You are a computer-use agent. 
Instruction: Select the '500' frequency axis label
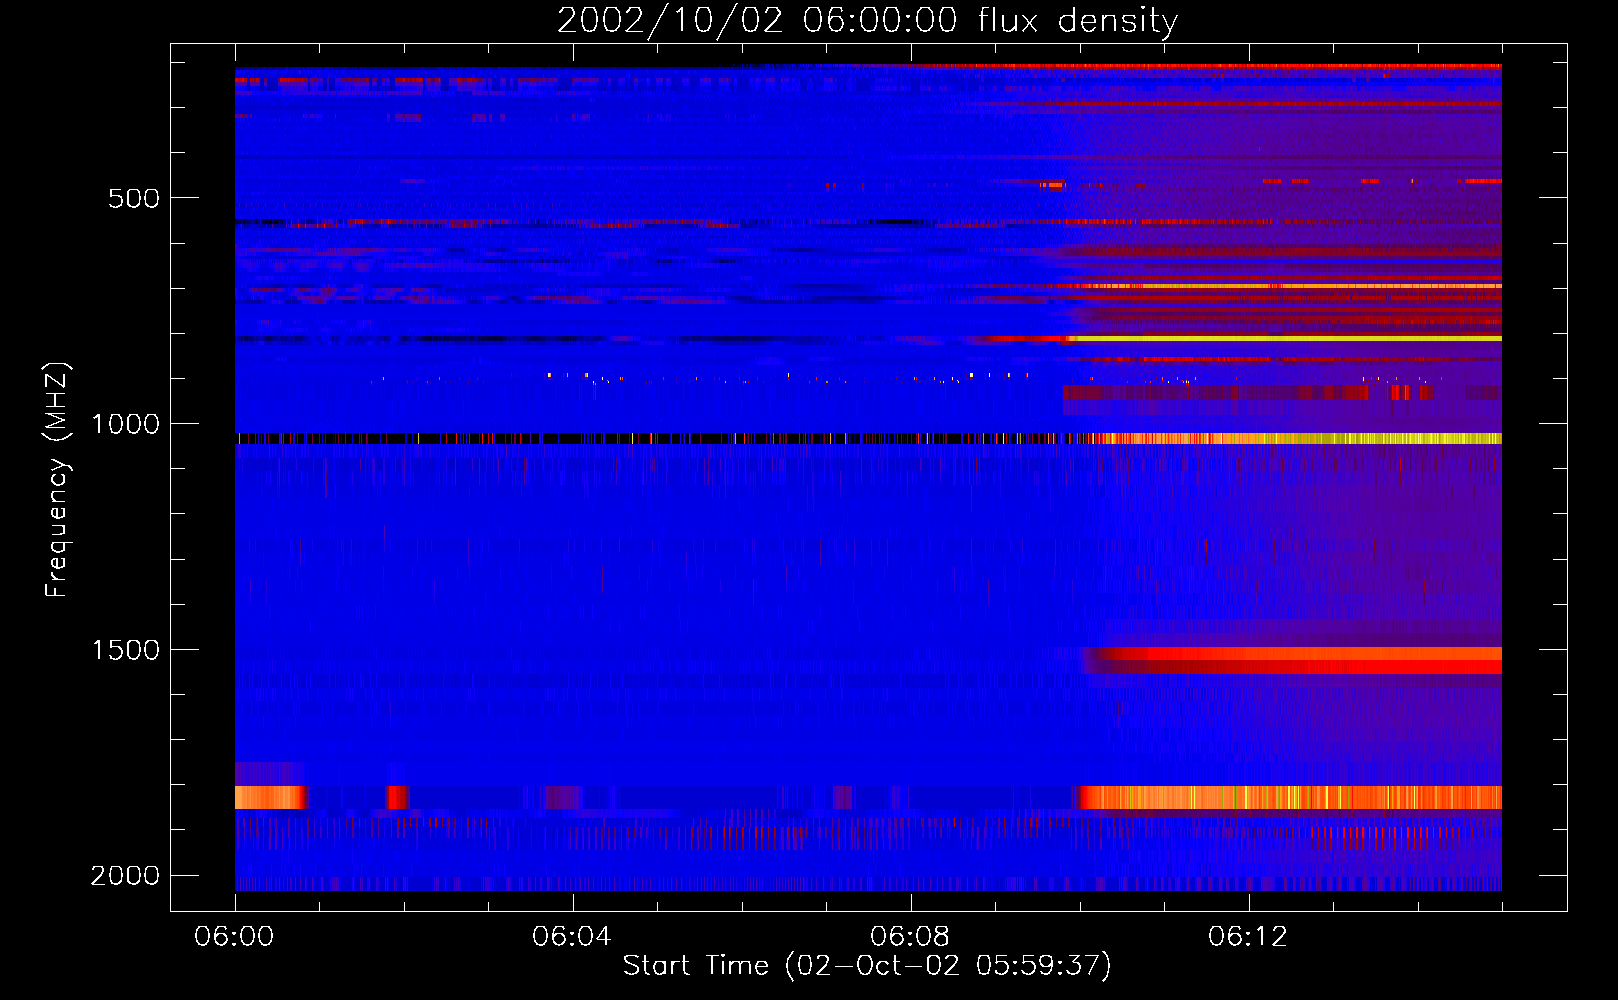click(x=134, y=198)
